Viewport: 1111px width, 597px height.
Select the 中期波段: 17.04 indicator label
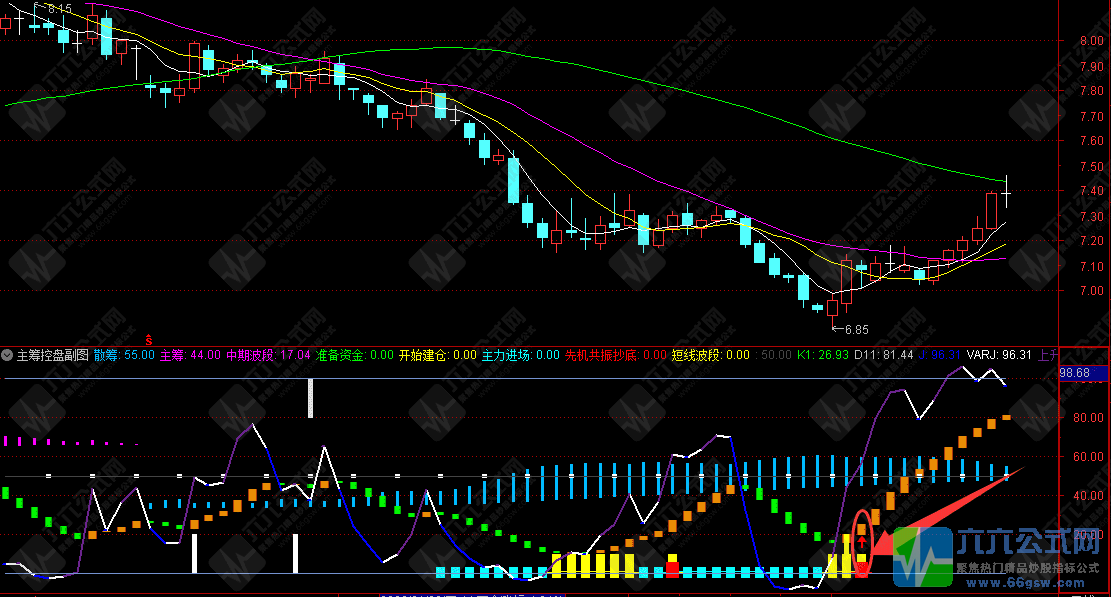(x=267, y=355)
